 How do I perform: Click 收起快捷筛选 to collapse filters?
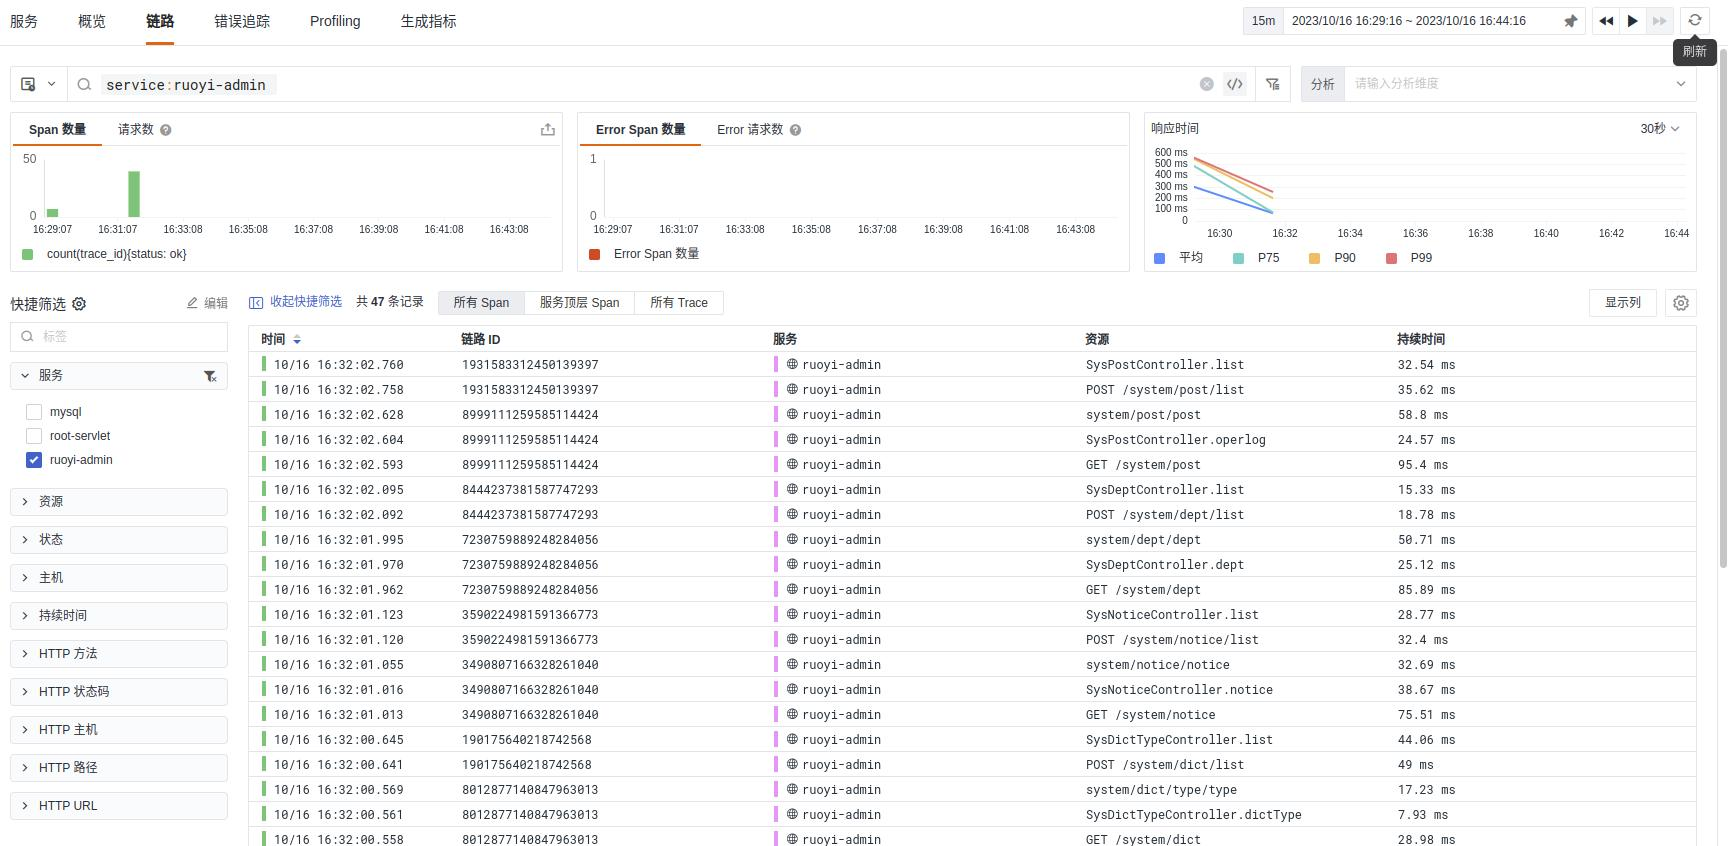pyautogui.click(x=296, y=301)
